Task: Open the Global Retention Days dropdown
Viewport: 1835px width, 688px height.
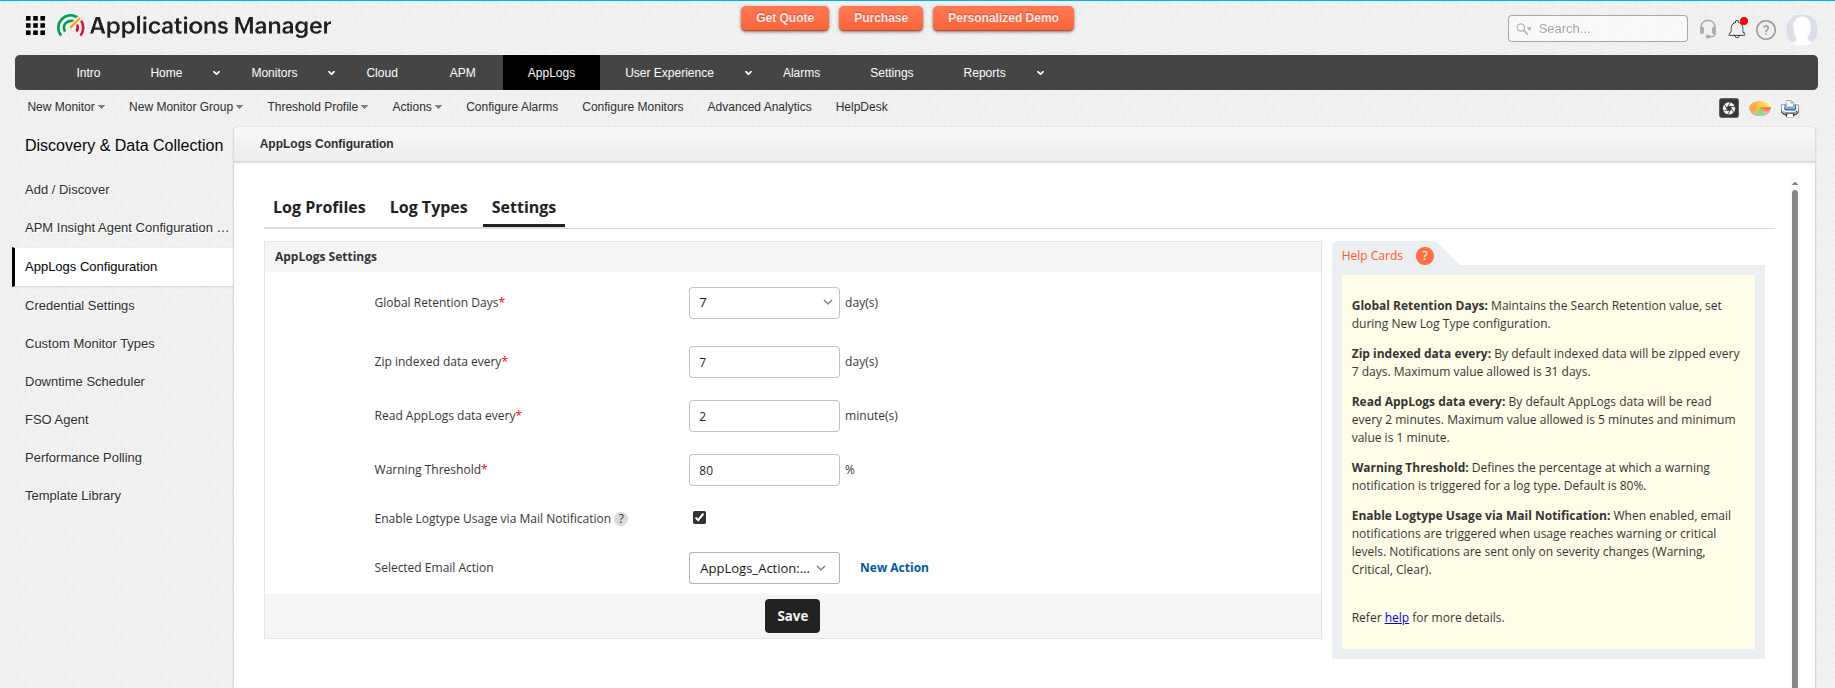Action: click(764, 303)
